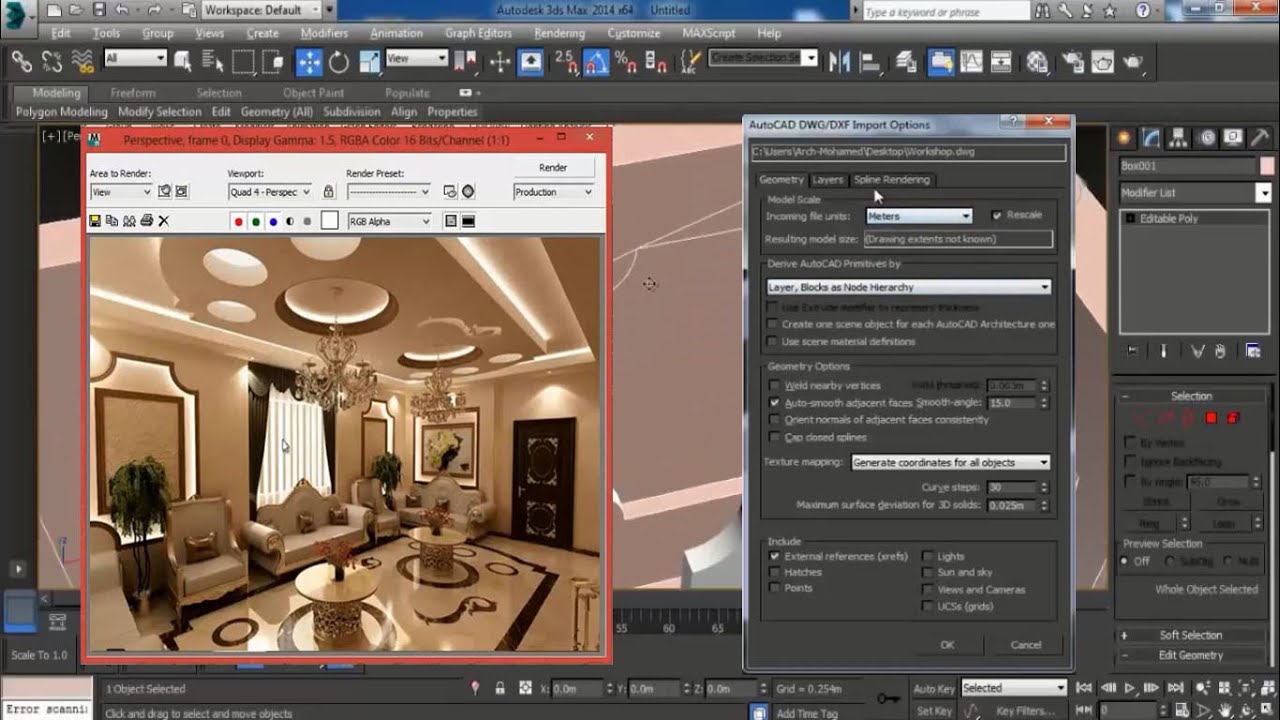
Task: Click the Render button
Action: [x=553, y=168]
